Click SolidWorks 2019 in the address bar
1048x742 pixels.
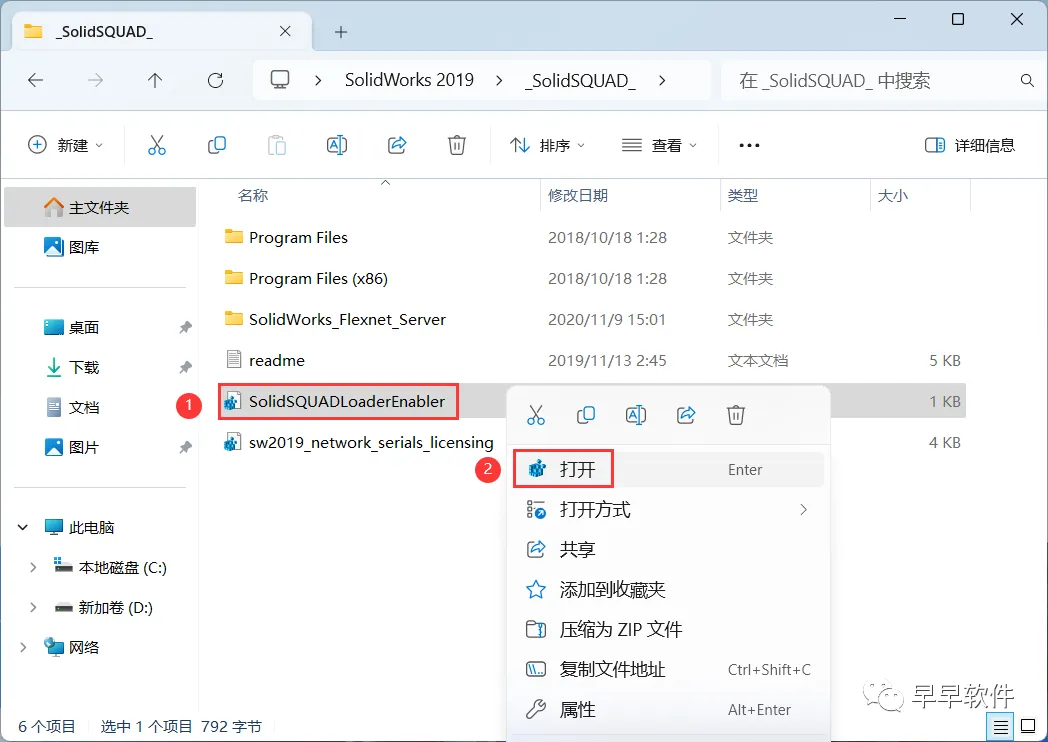[x=409, y=80]
